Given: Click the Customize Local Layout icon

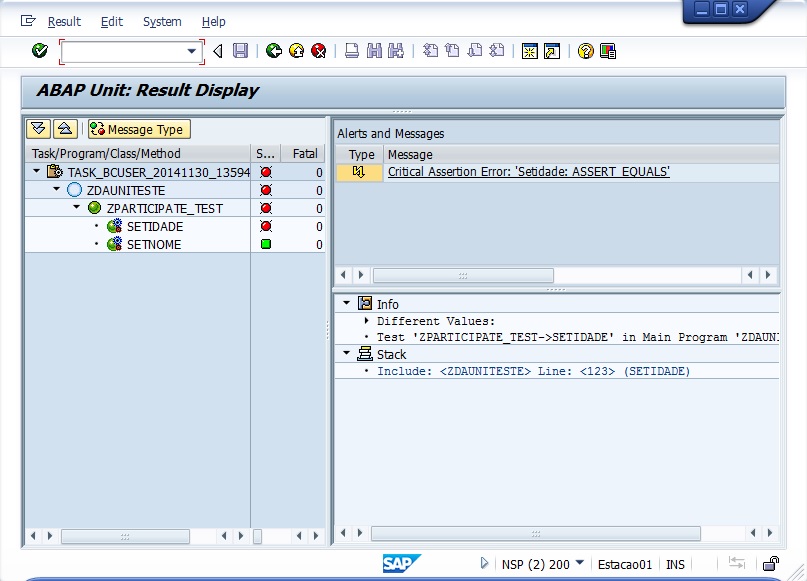Looking at the screenshot, I should [x=608, y=51].
